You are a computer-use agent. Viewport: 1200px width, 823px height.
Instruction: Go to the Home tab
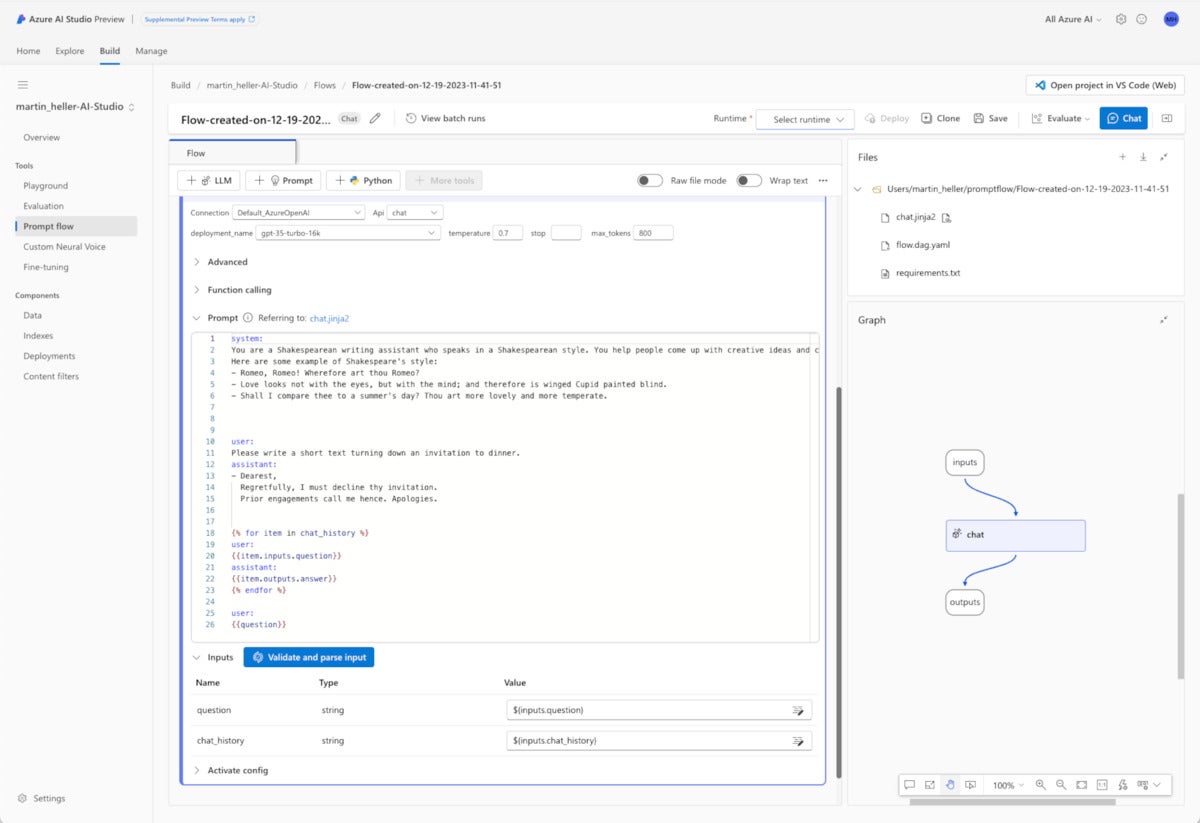[x=28, y=51]
